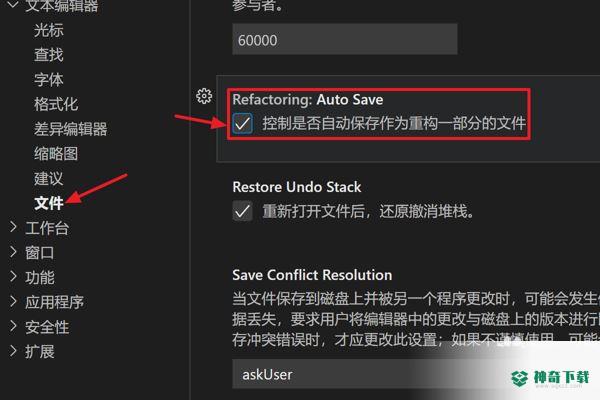Image resolution: width=600 pixels, height=400 pixels.
Task: Click the 60000 timeout input field
Action: 345,39
